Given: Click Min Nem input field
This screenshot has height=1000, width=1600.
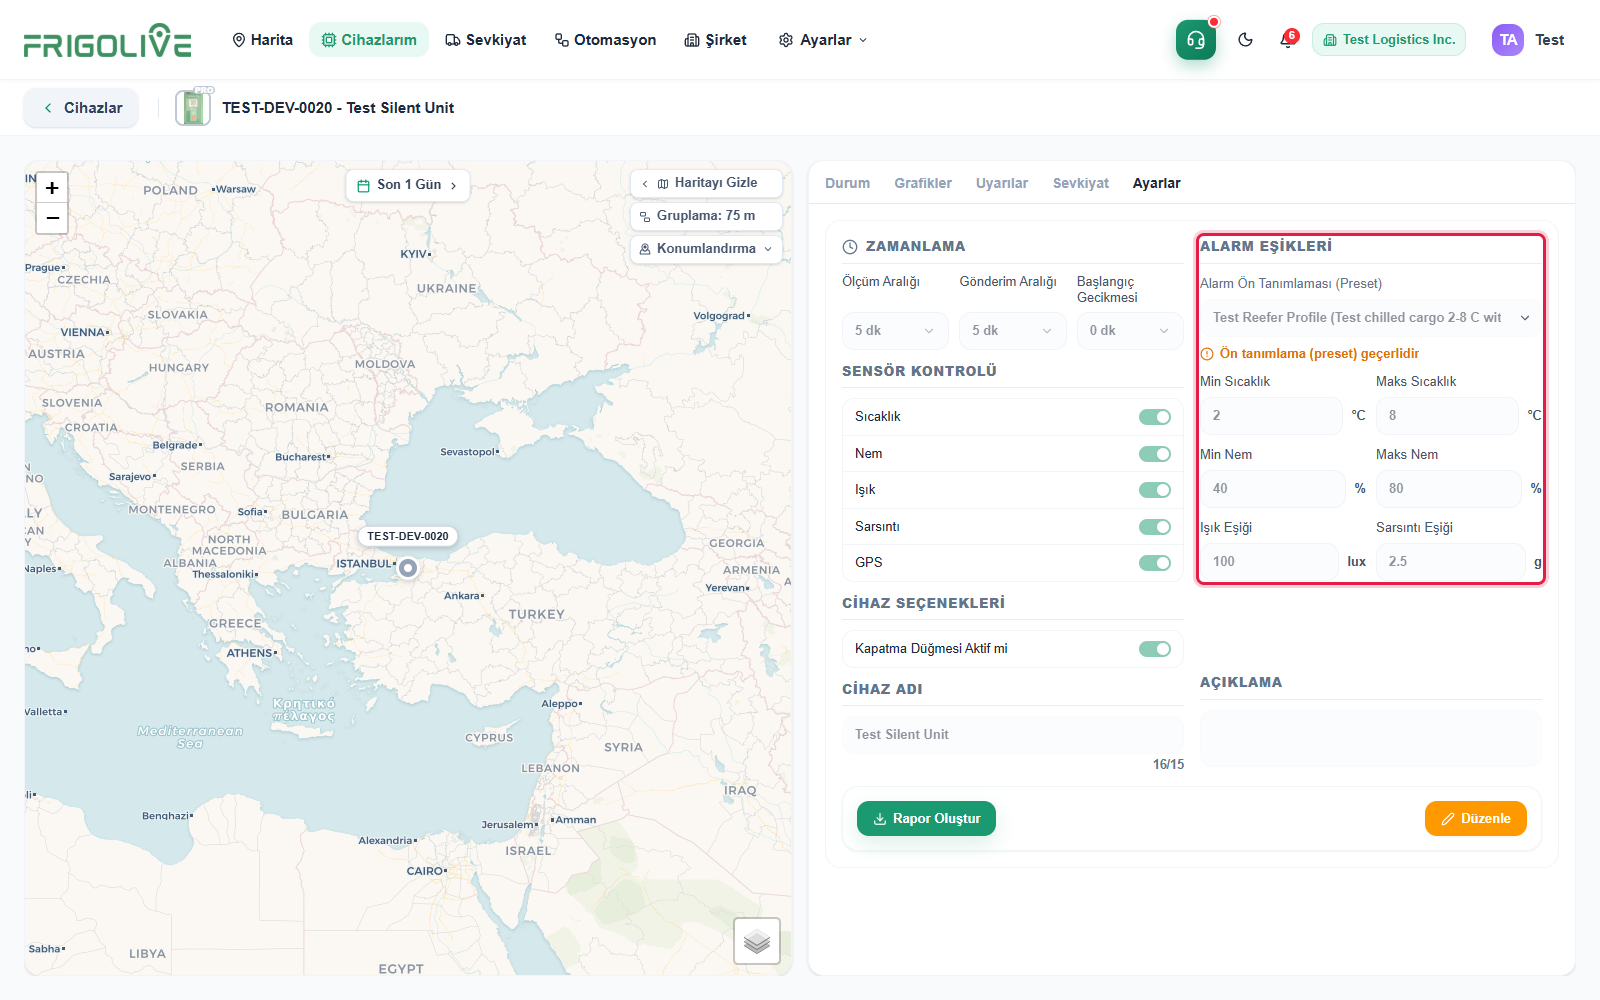Looking at the screenshot, I should [x=1272, y=489].
